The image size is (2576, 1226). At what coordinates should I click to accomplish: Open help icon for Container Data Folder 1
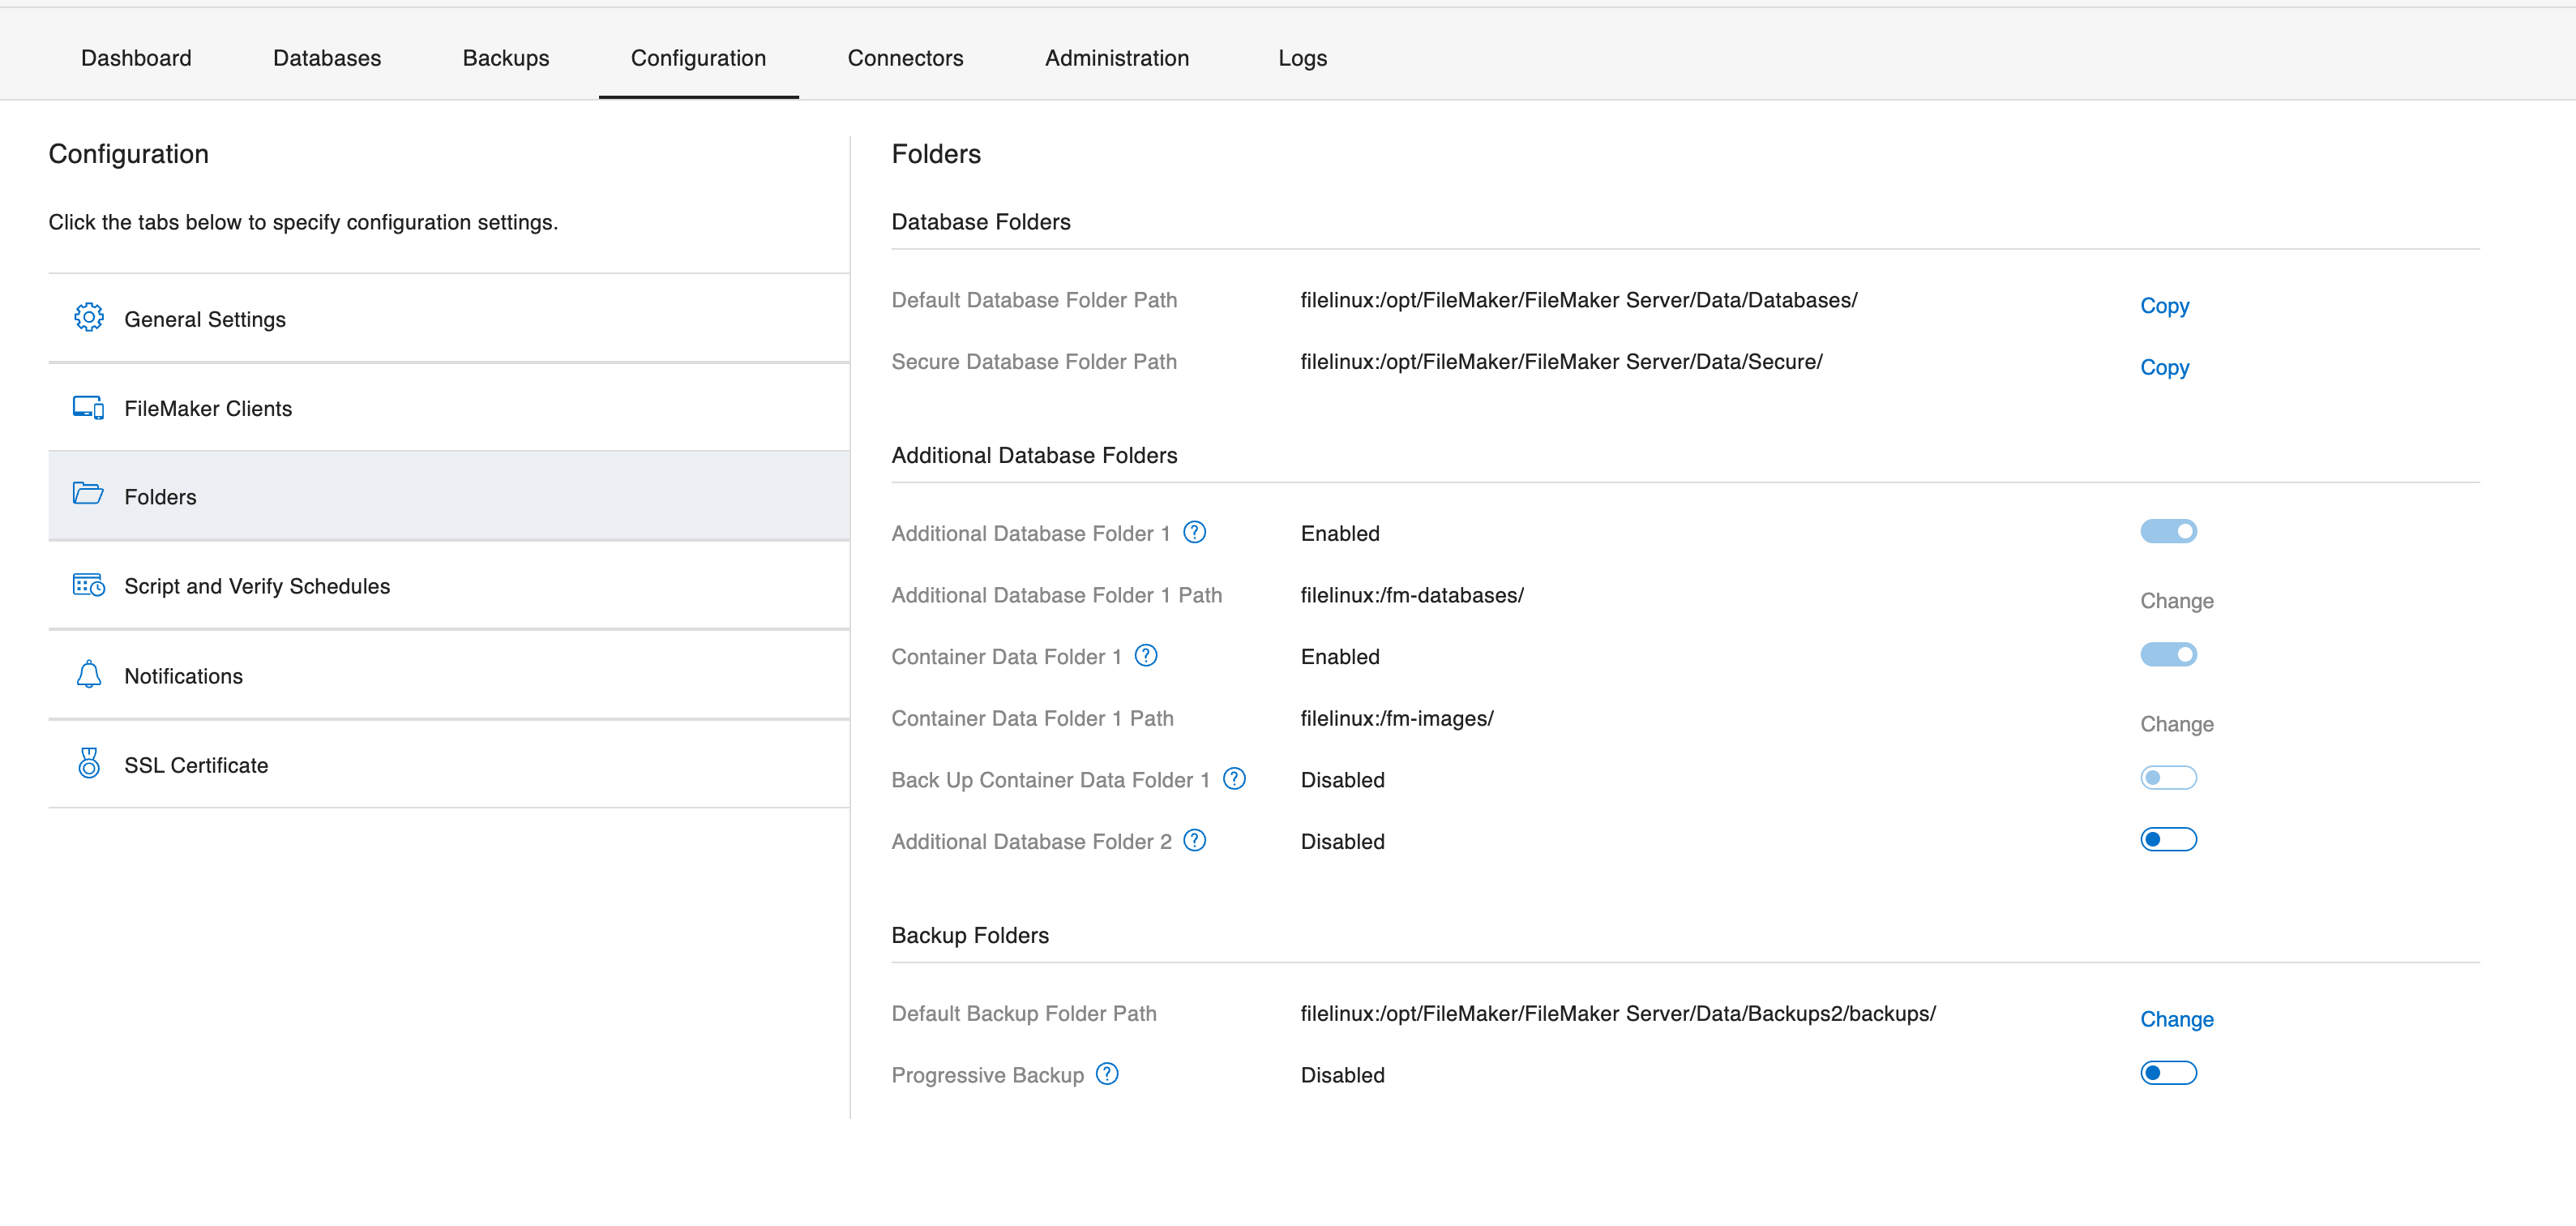click(x=1146, y=655)
